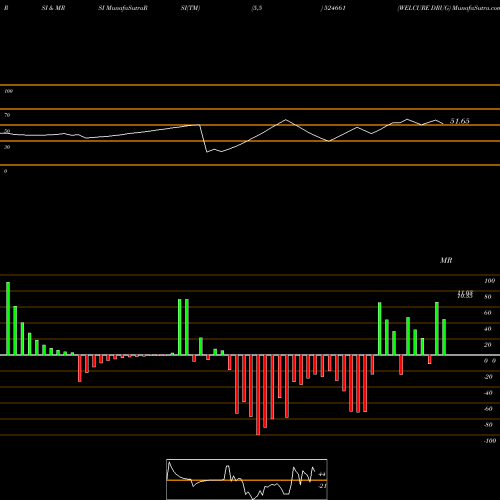Image resolution: width=500 pixels, height=500 pixels.
Task: Click the 'SI & MR' header text
Action: [x=53, y=8]
